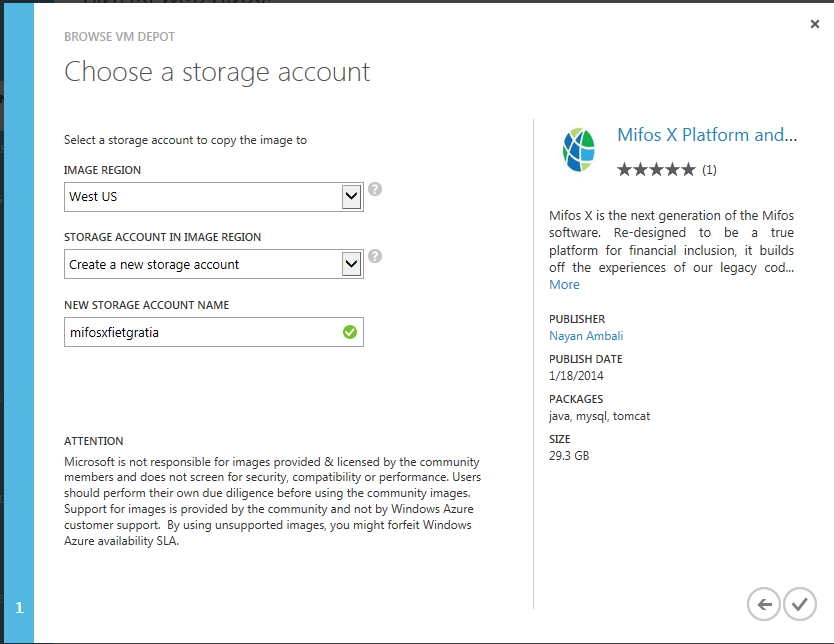Viewport: 834px width, 644px height.
Task: Click the checkmark button to finish
Action: point(799,604)
